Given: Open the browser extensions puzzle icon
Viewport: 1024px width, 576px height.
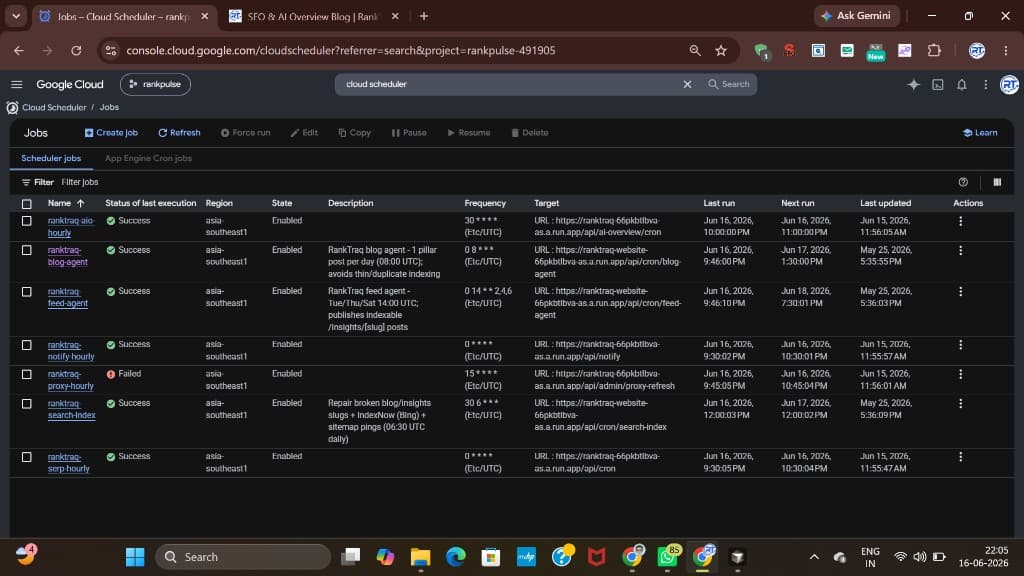Looking at the screenshot, I should [x=934, y=50].
